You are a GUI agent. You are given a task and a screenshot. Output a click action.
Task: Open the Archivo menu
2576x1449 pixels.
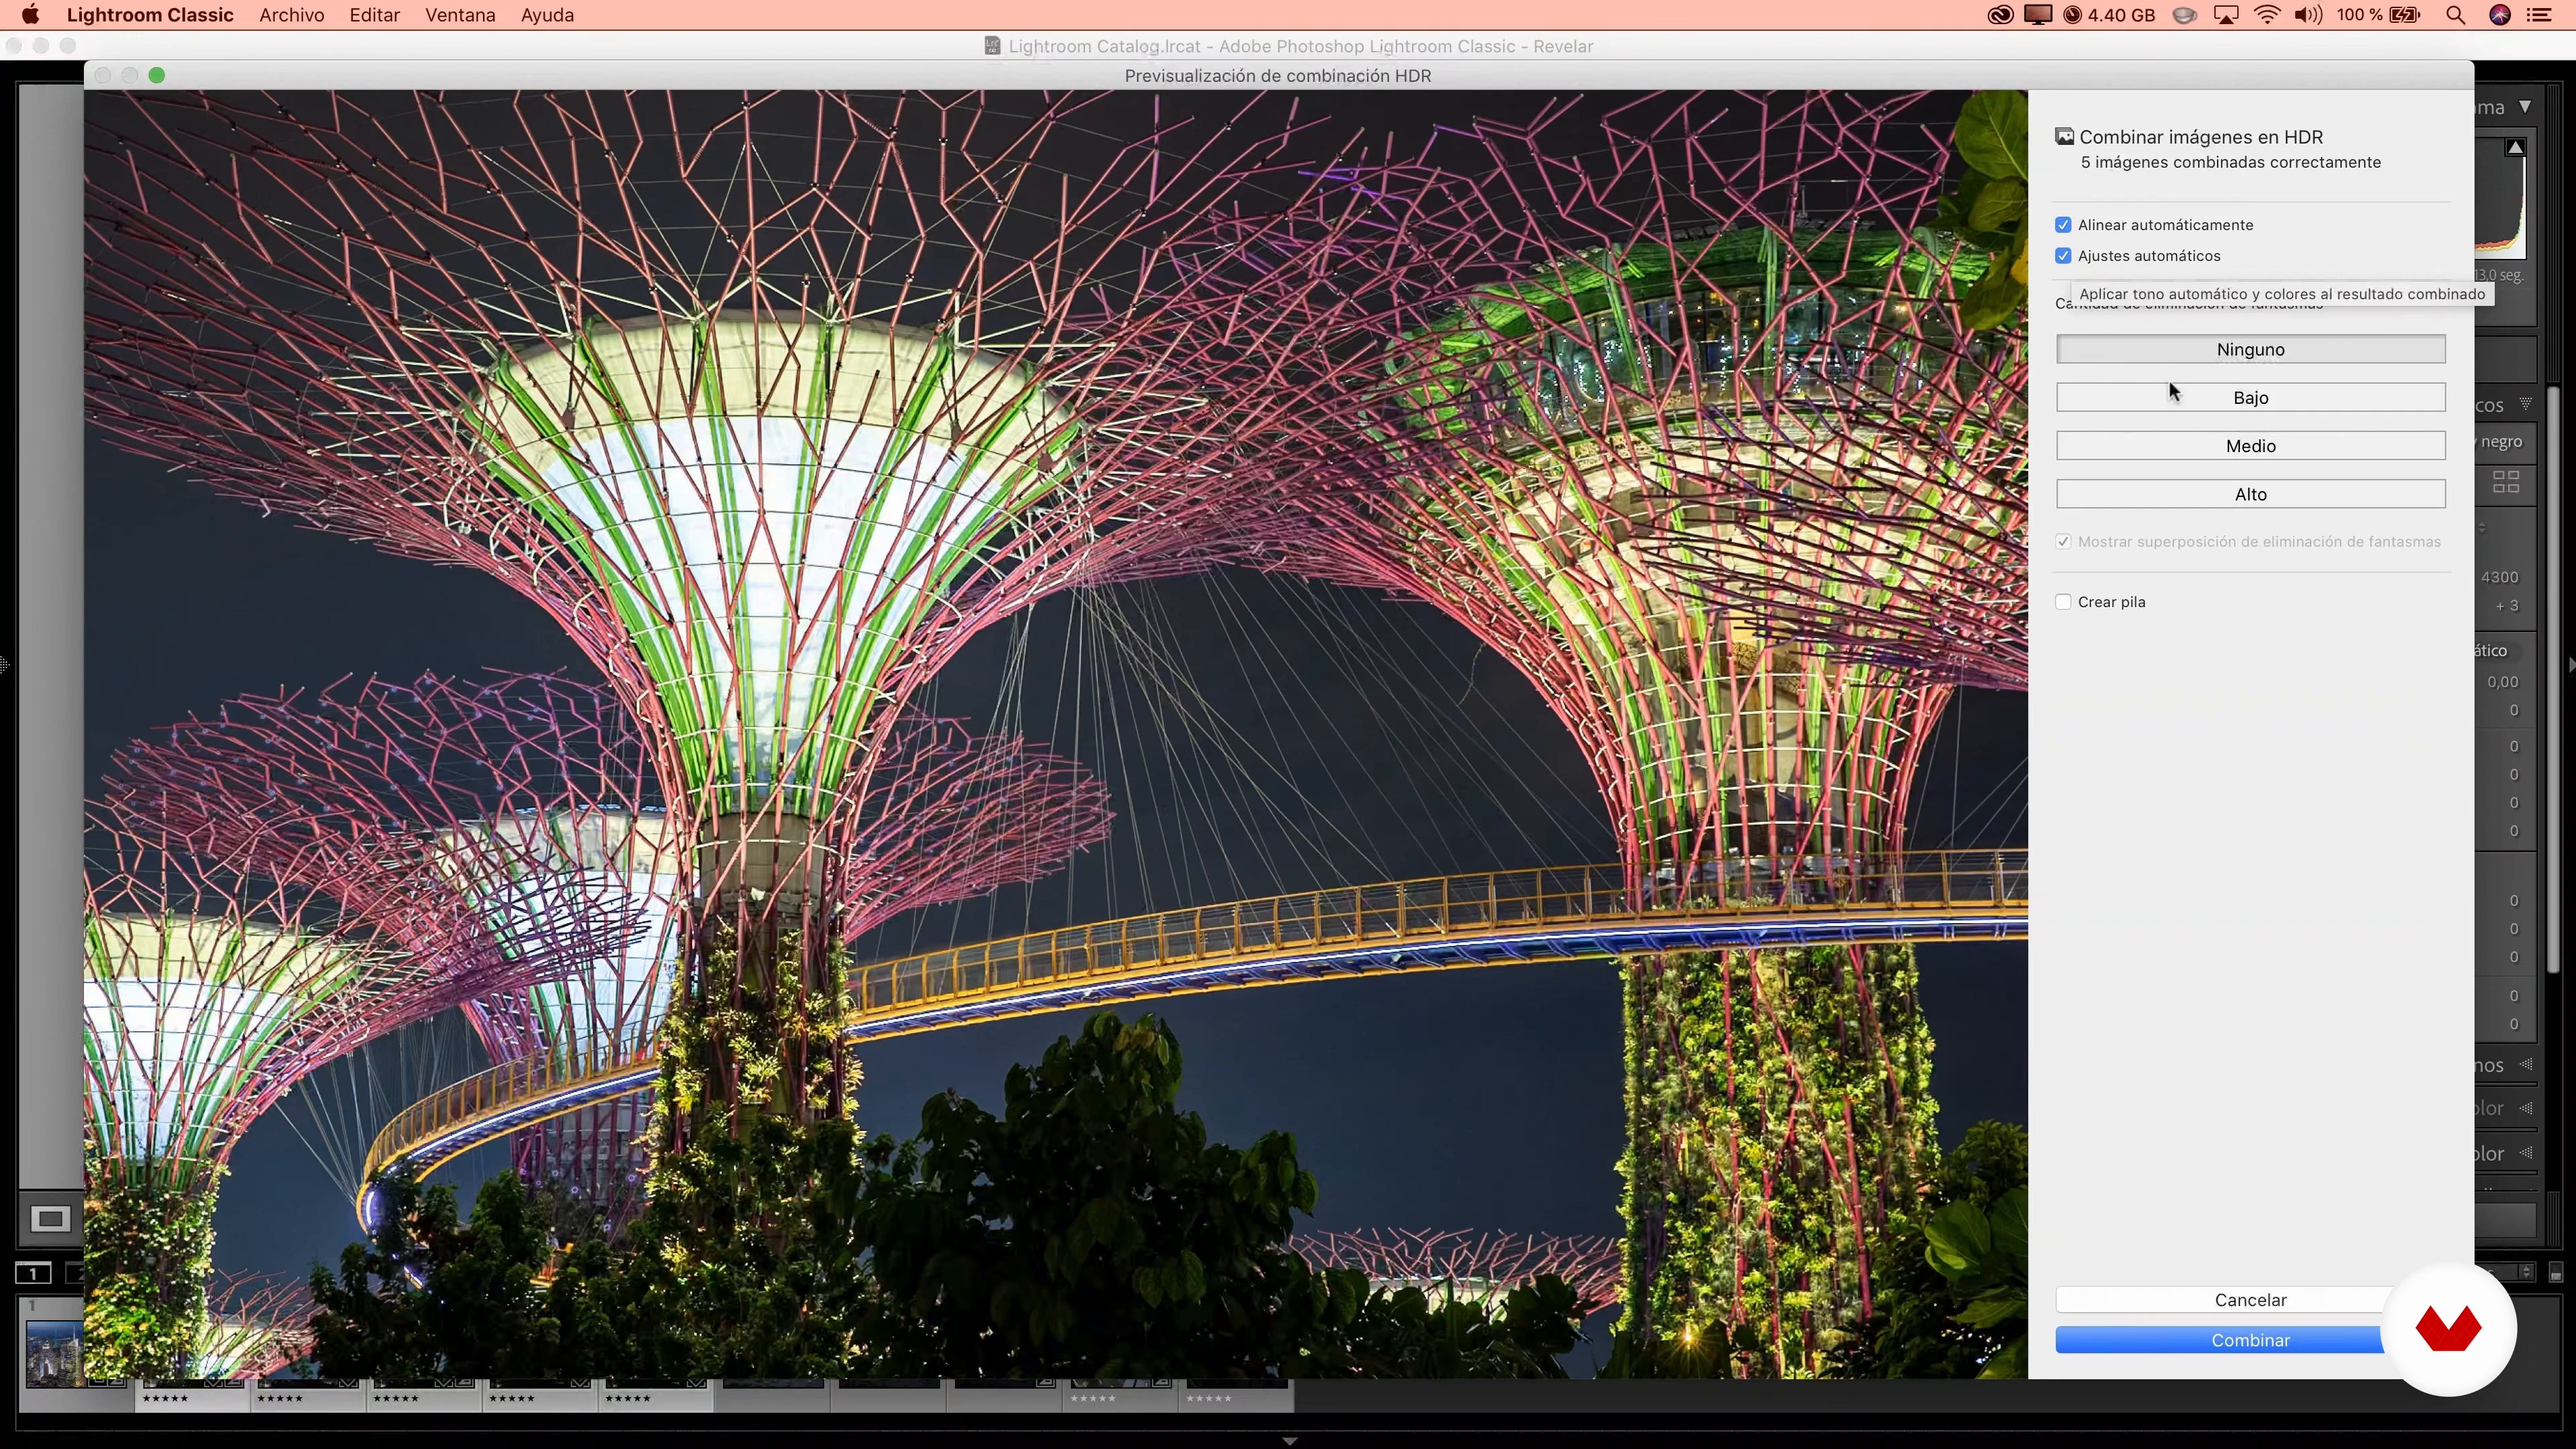(292, 15)
